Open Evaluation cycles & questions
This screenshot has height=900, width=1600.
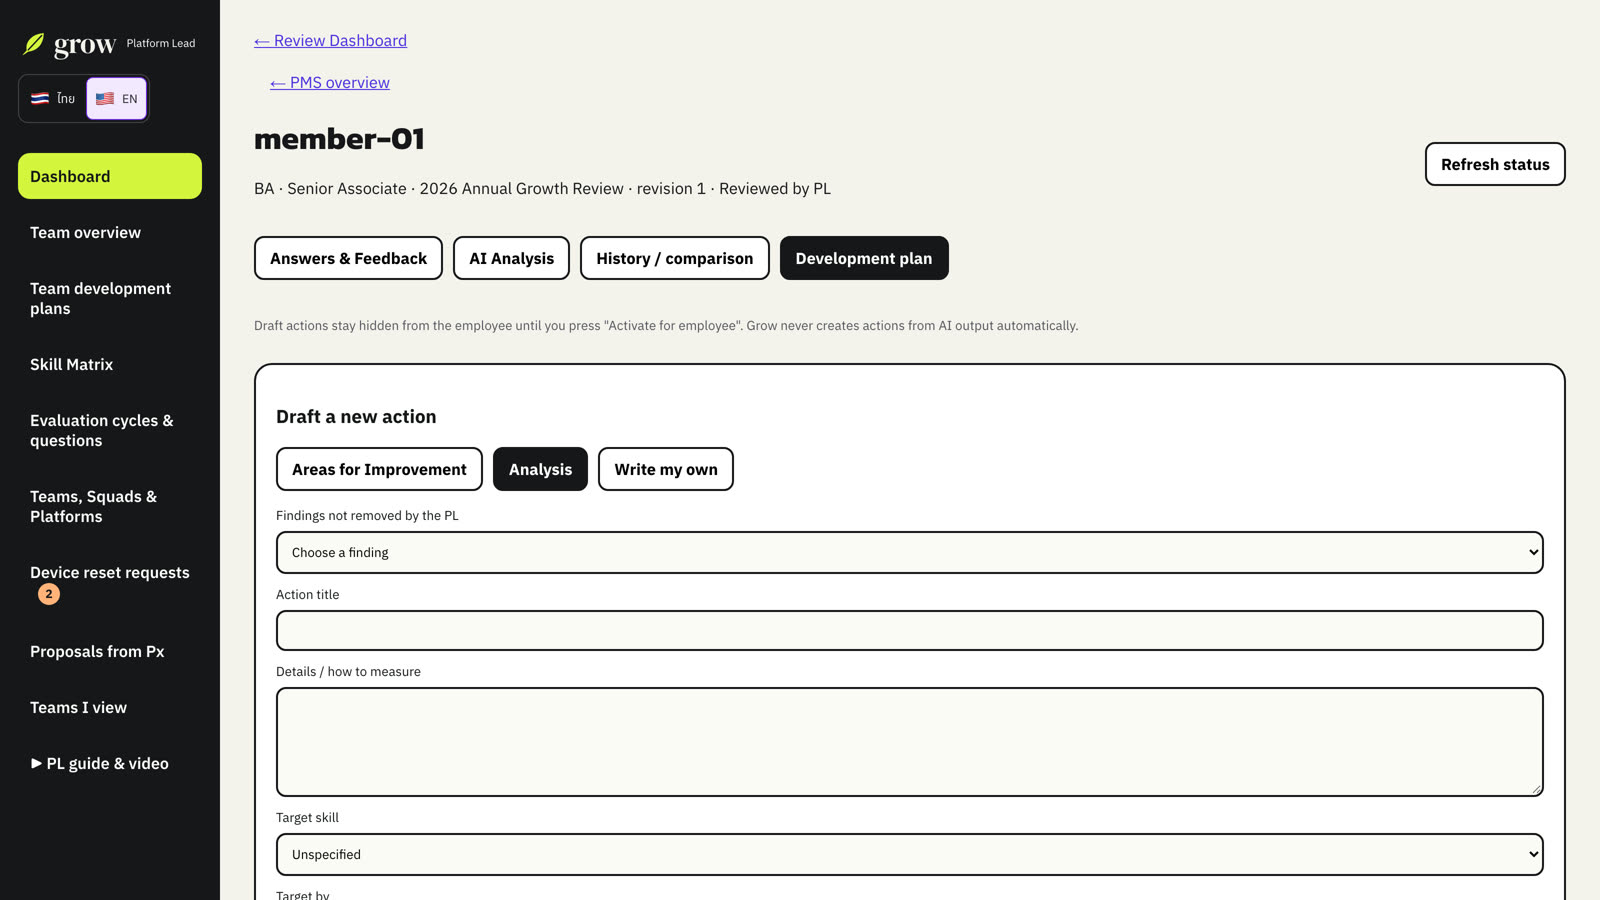pyautogui.click(x=110, y=431)
